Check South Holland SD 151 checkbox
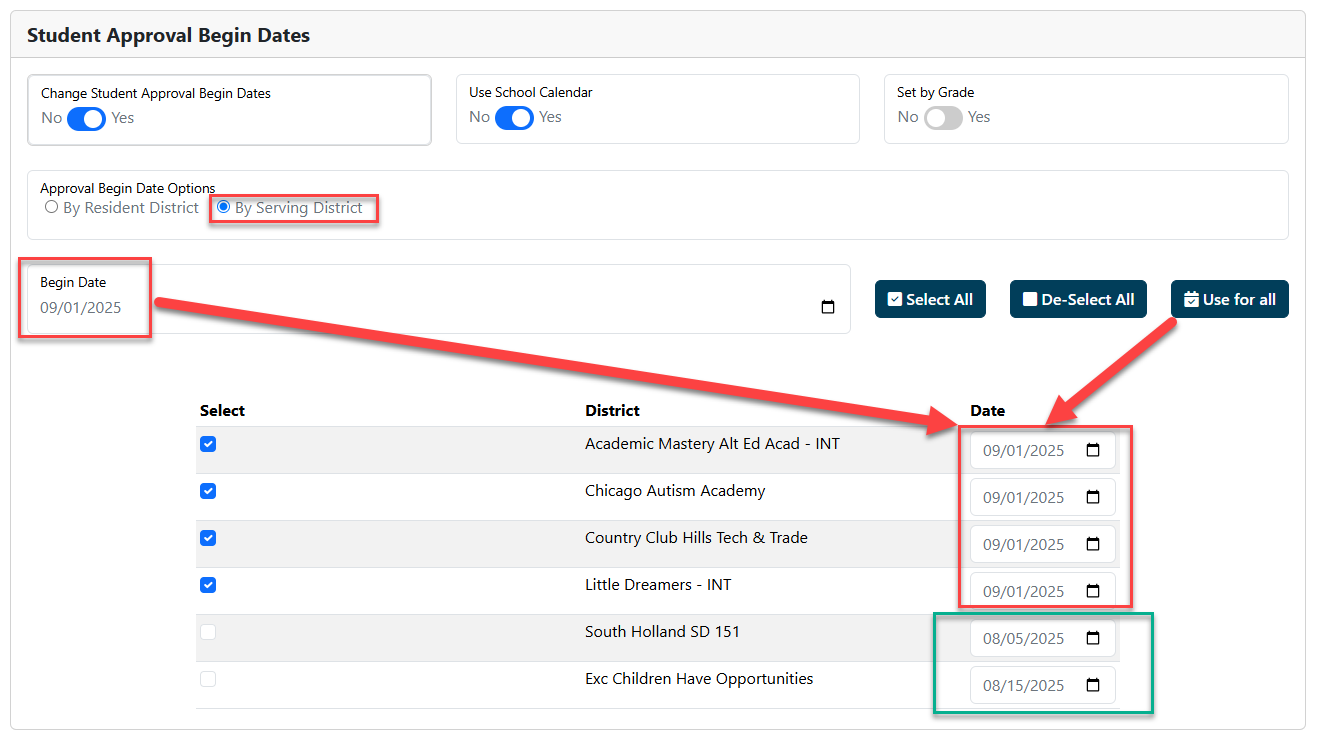1320x746 pixels. coord(208,632)
